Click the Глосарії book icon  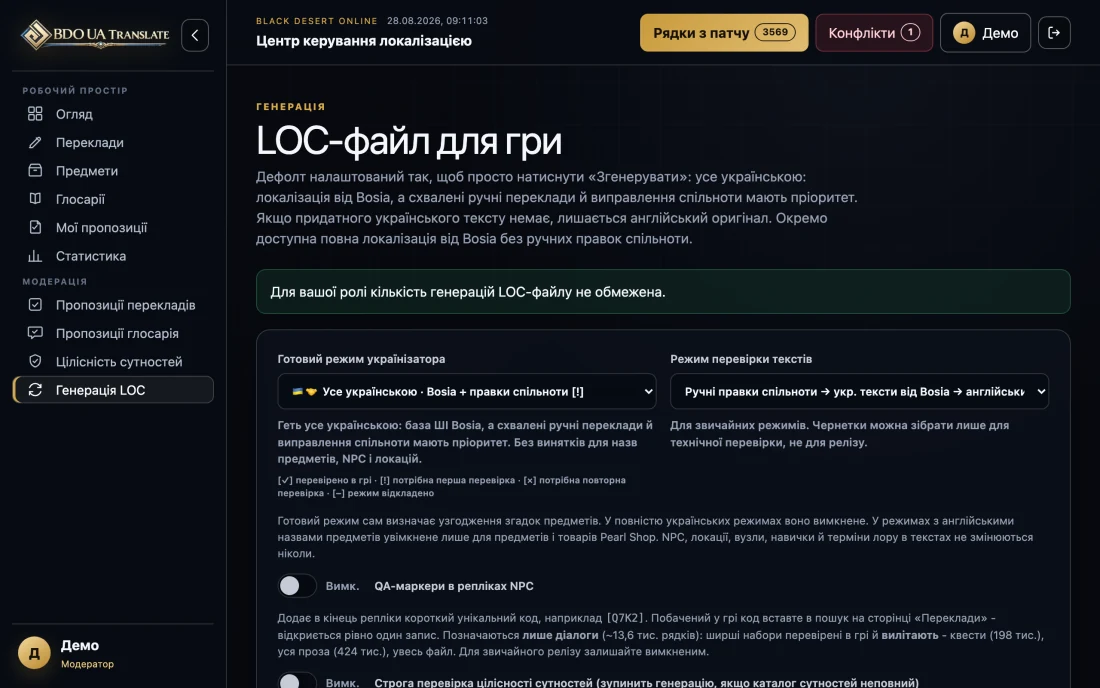(x=35, y=199)
